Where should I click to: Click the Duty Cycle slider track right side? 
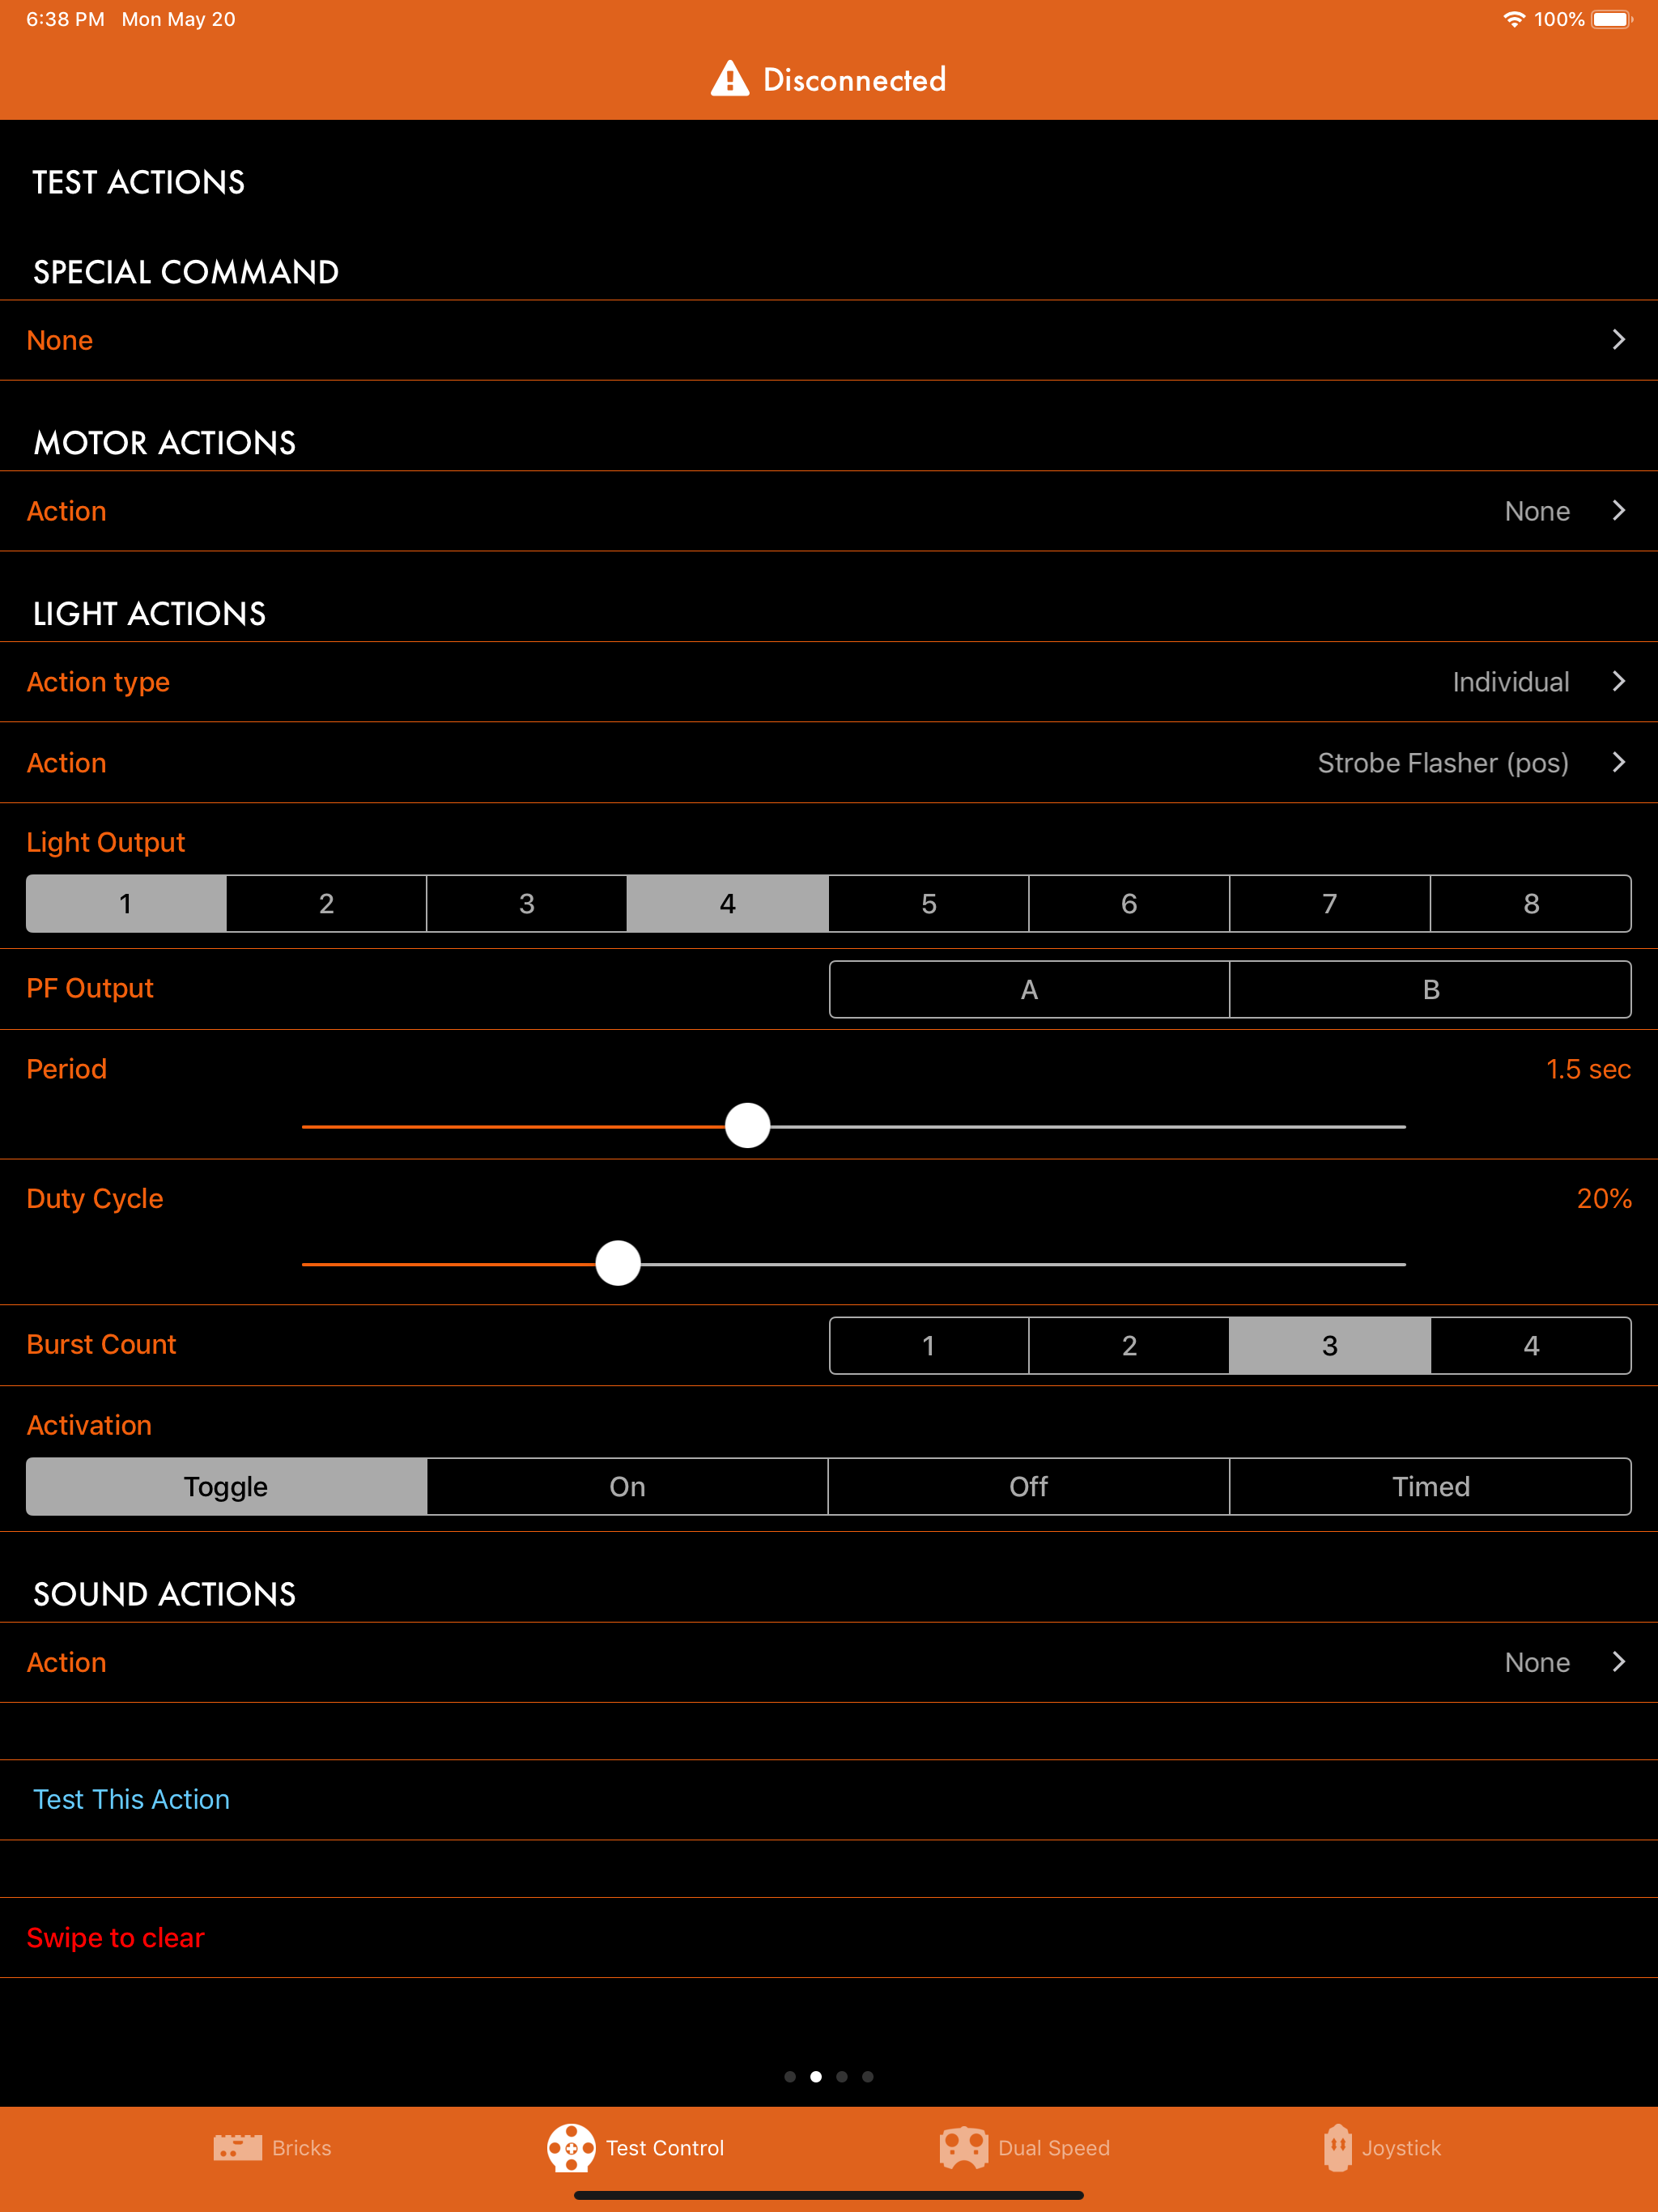coord(1023,1264)
